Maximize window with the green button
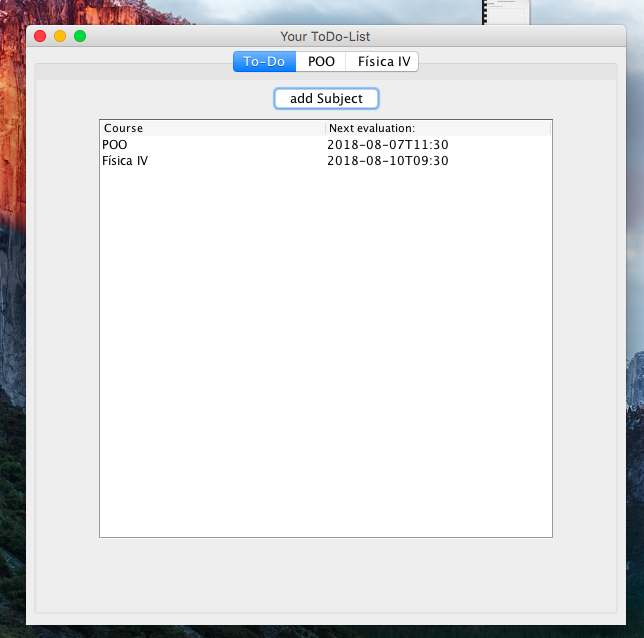 pyautogui.click(x=80, y=36)
